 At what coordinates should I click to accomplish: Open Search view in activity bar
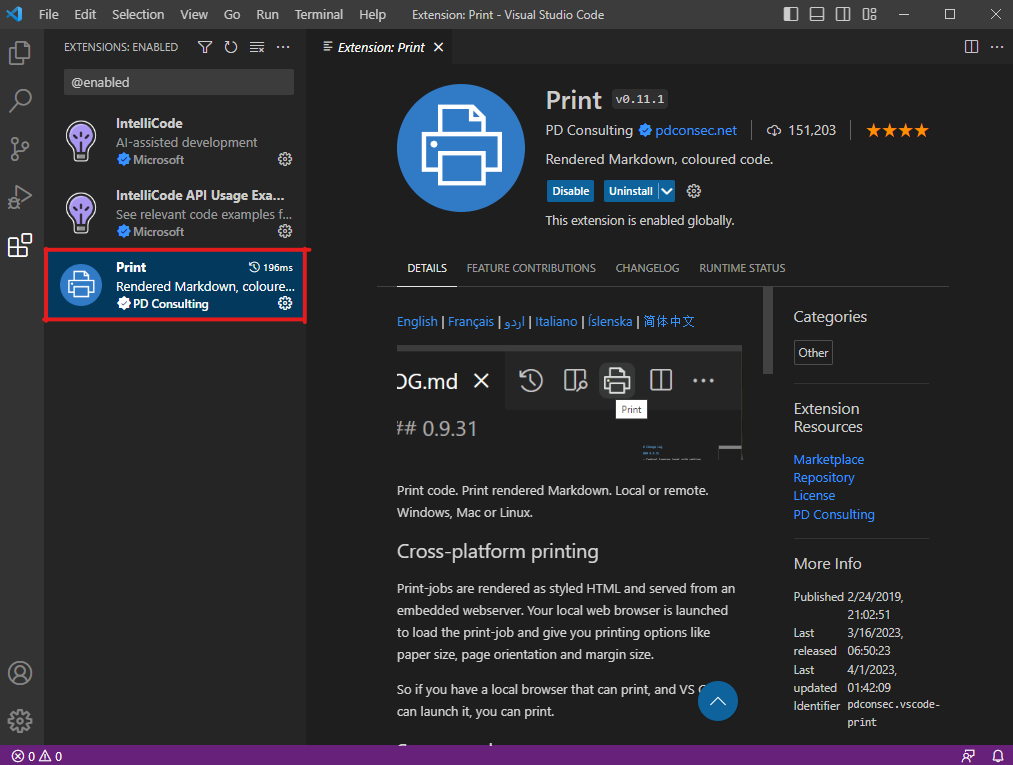(20, 101)
